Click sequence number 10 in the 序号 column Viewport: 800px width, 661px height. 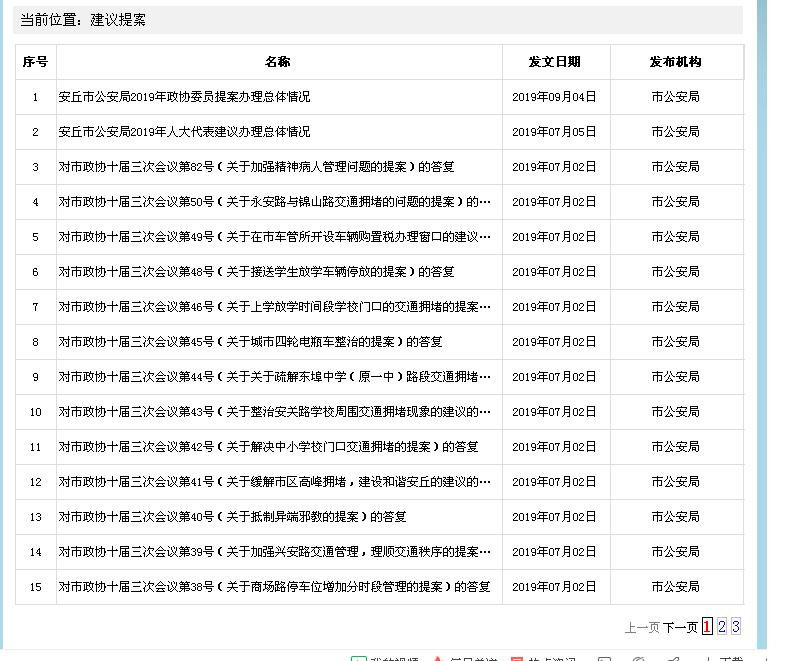click(35, 412)
